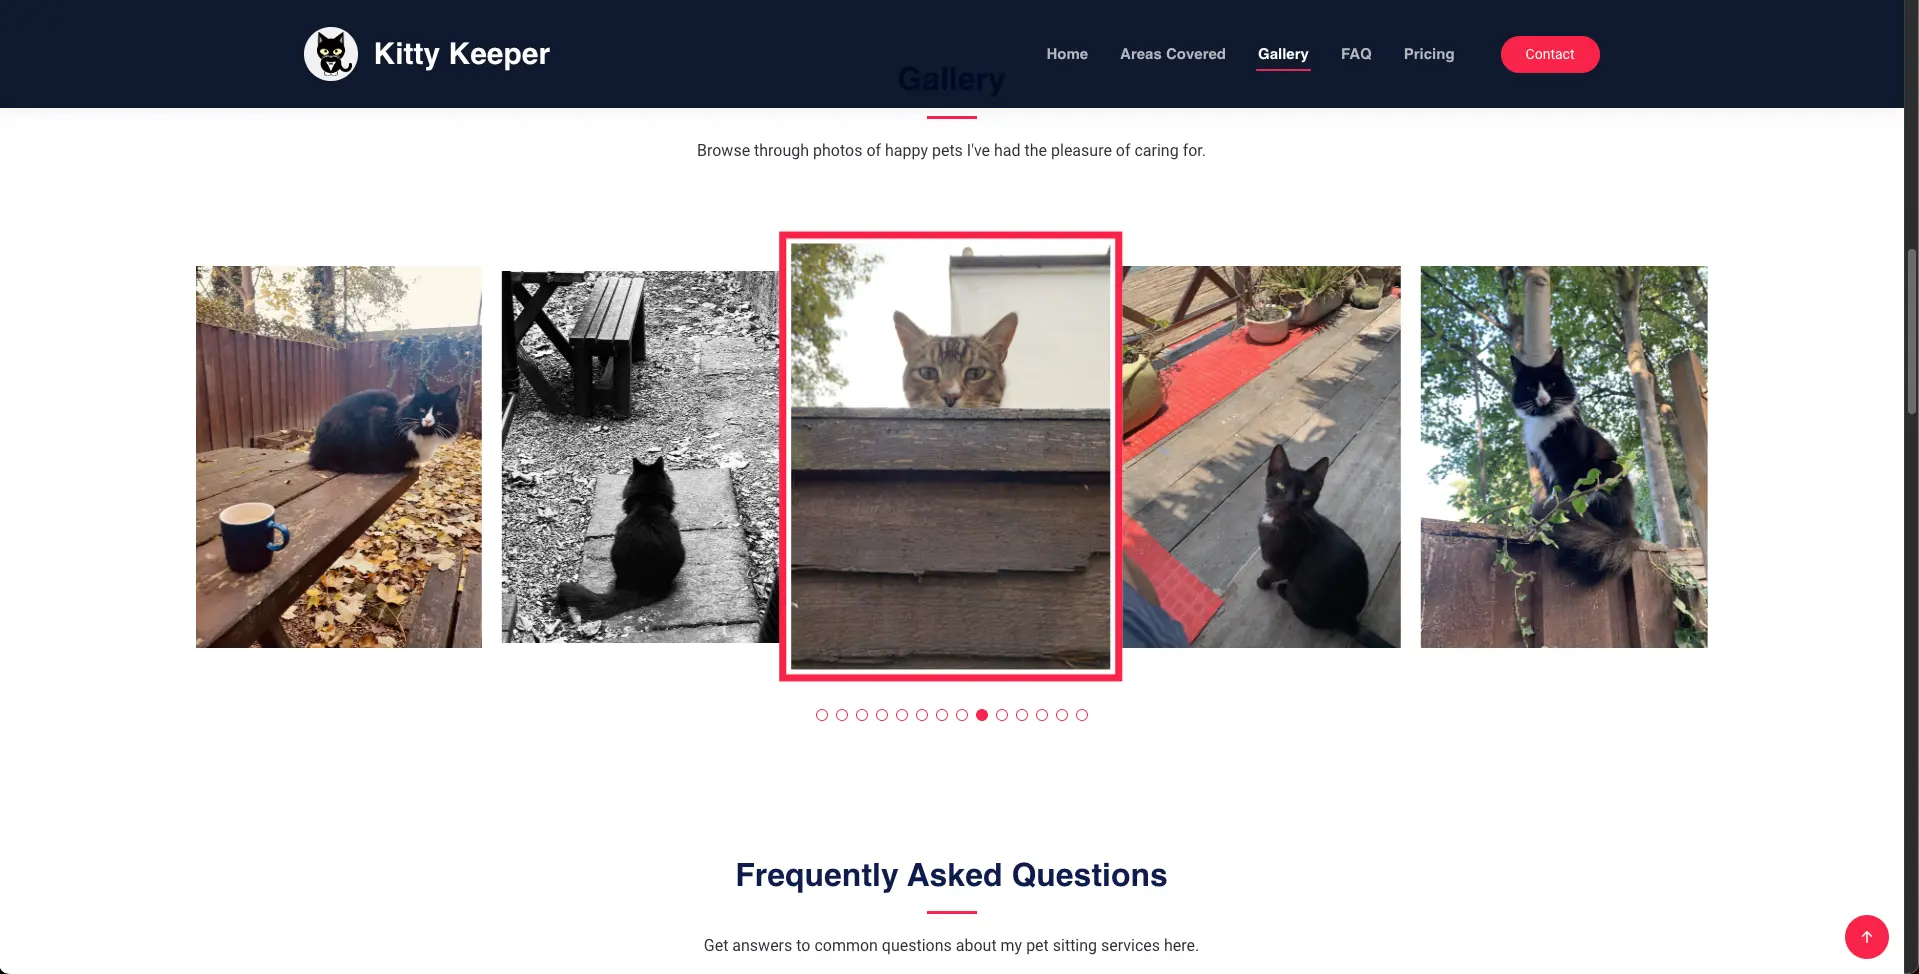Open the tabby cat peeking over fence photo
The image size is (1919, 974).
pos(950,456)
